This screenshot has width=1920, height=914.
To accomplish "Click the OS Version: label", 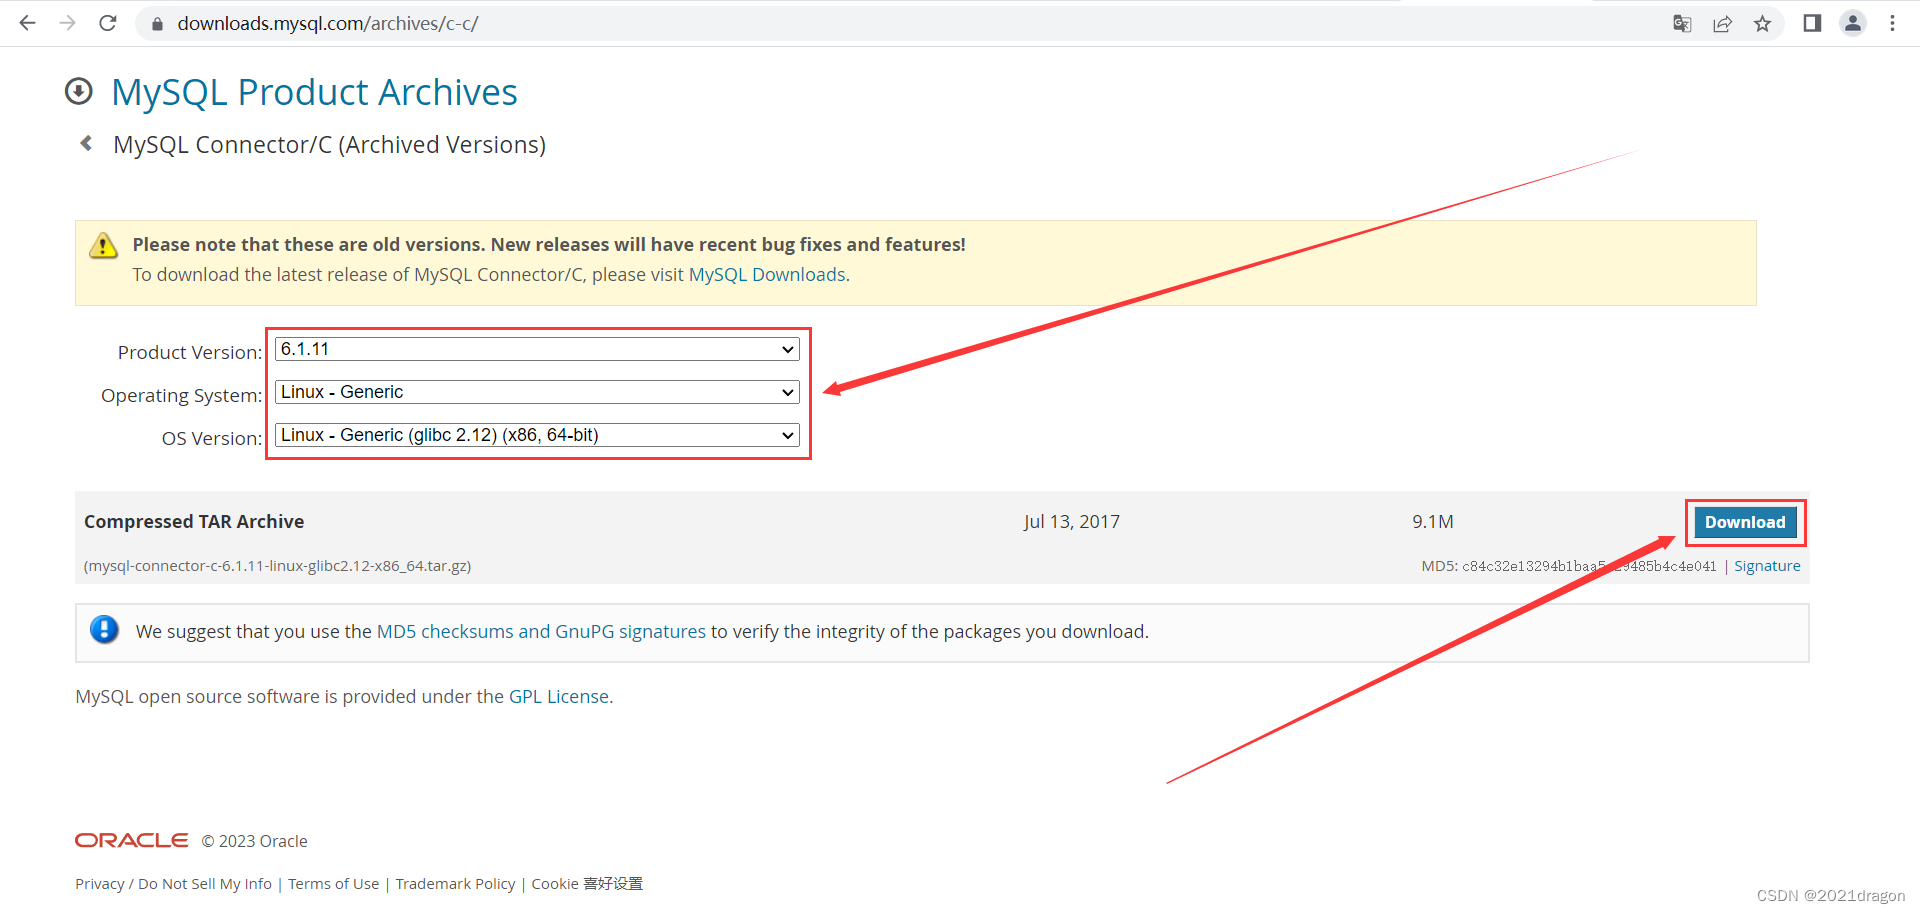I will point(212,438).
